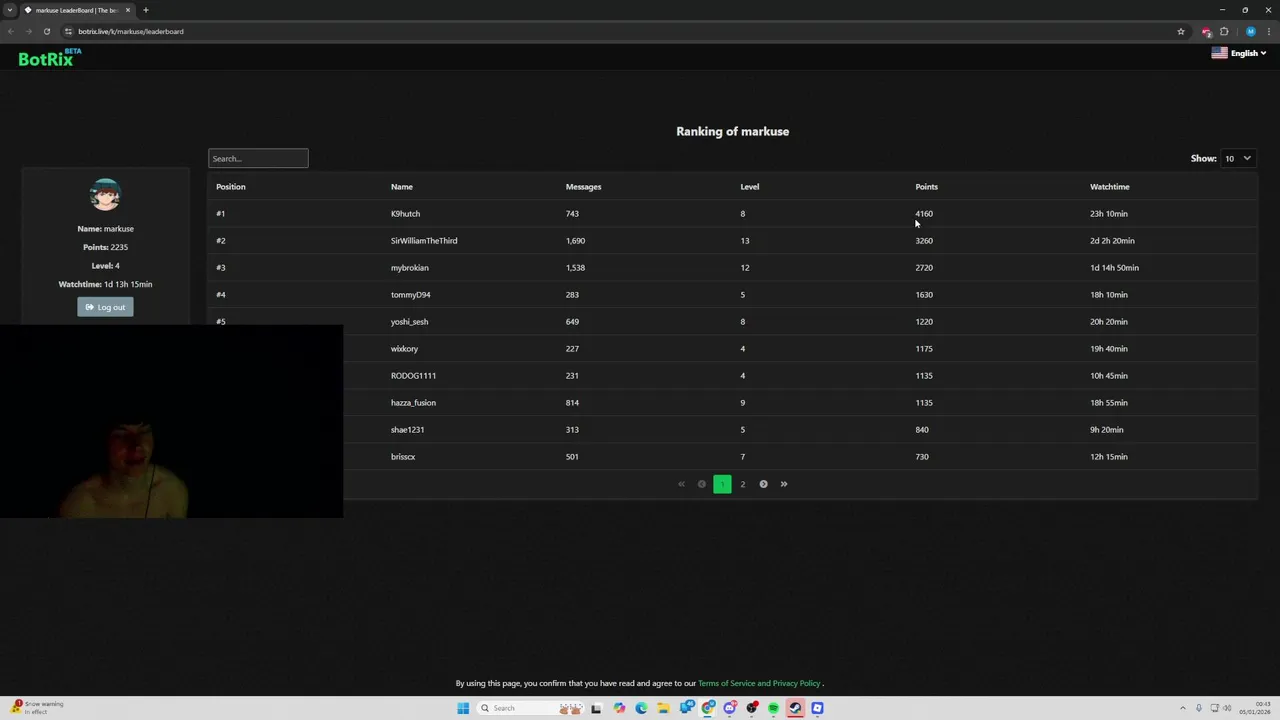Click the Level column header
The width and height of the screenshot is (1280, 720).
749,186
